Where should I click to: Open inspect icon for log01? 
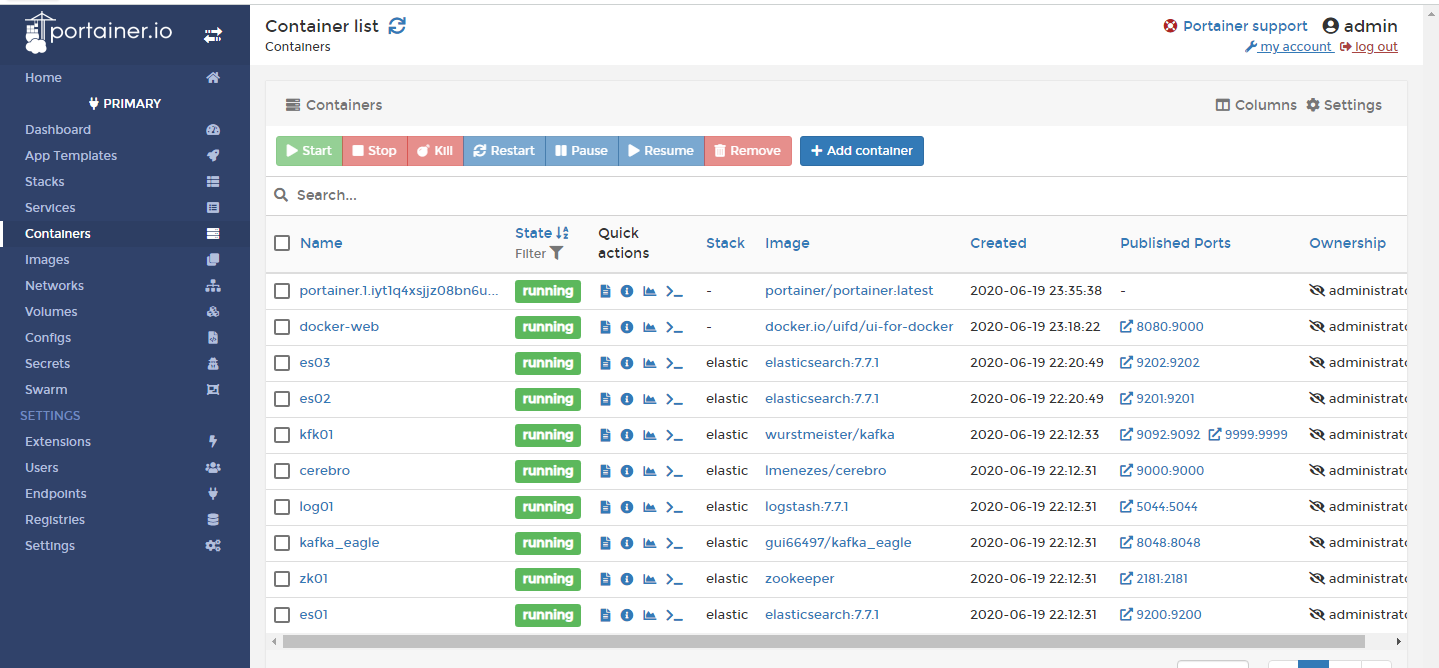click(627, 507)
